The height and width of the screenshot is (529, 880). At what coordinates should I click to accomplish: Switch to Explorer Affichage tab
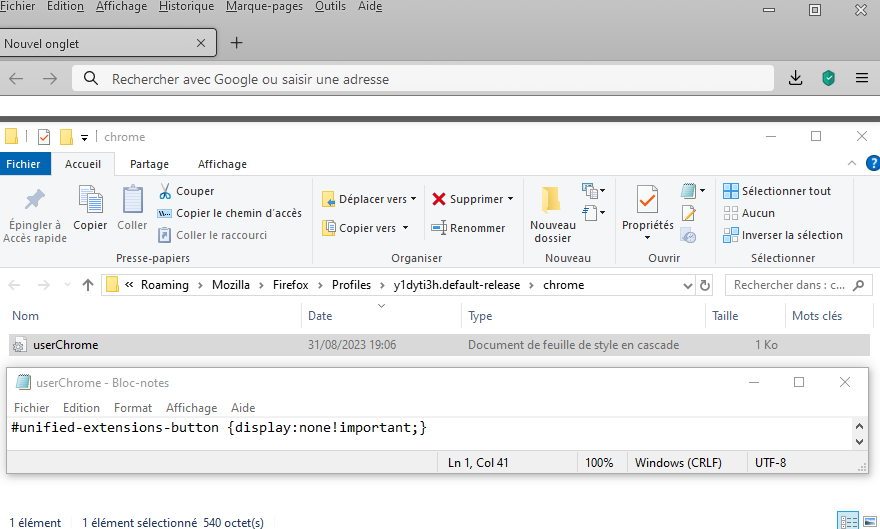click(x=222, y=164)
